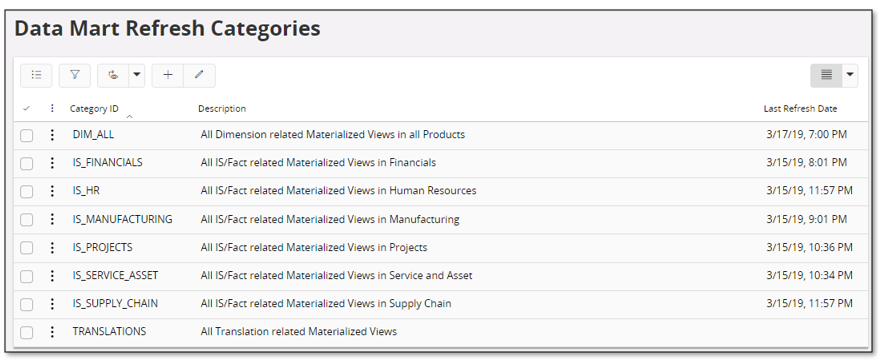Click the select-all checkmark in table header
This screenshot has height=360, width=878.
point(26,109)
